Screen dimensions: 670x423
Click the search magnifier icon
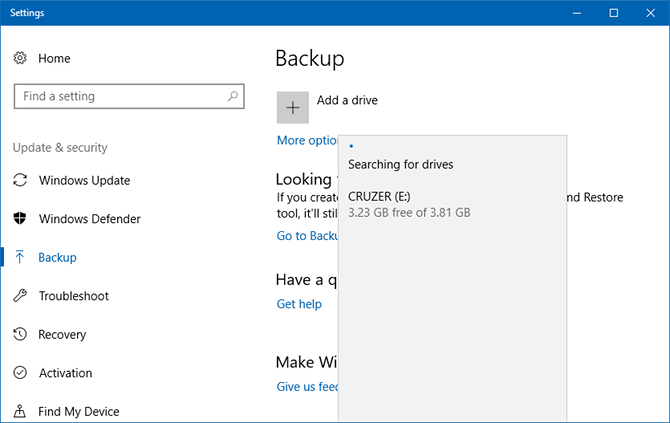click(233, 97)
